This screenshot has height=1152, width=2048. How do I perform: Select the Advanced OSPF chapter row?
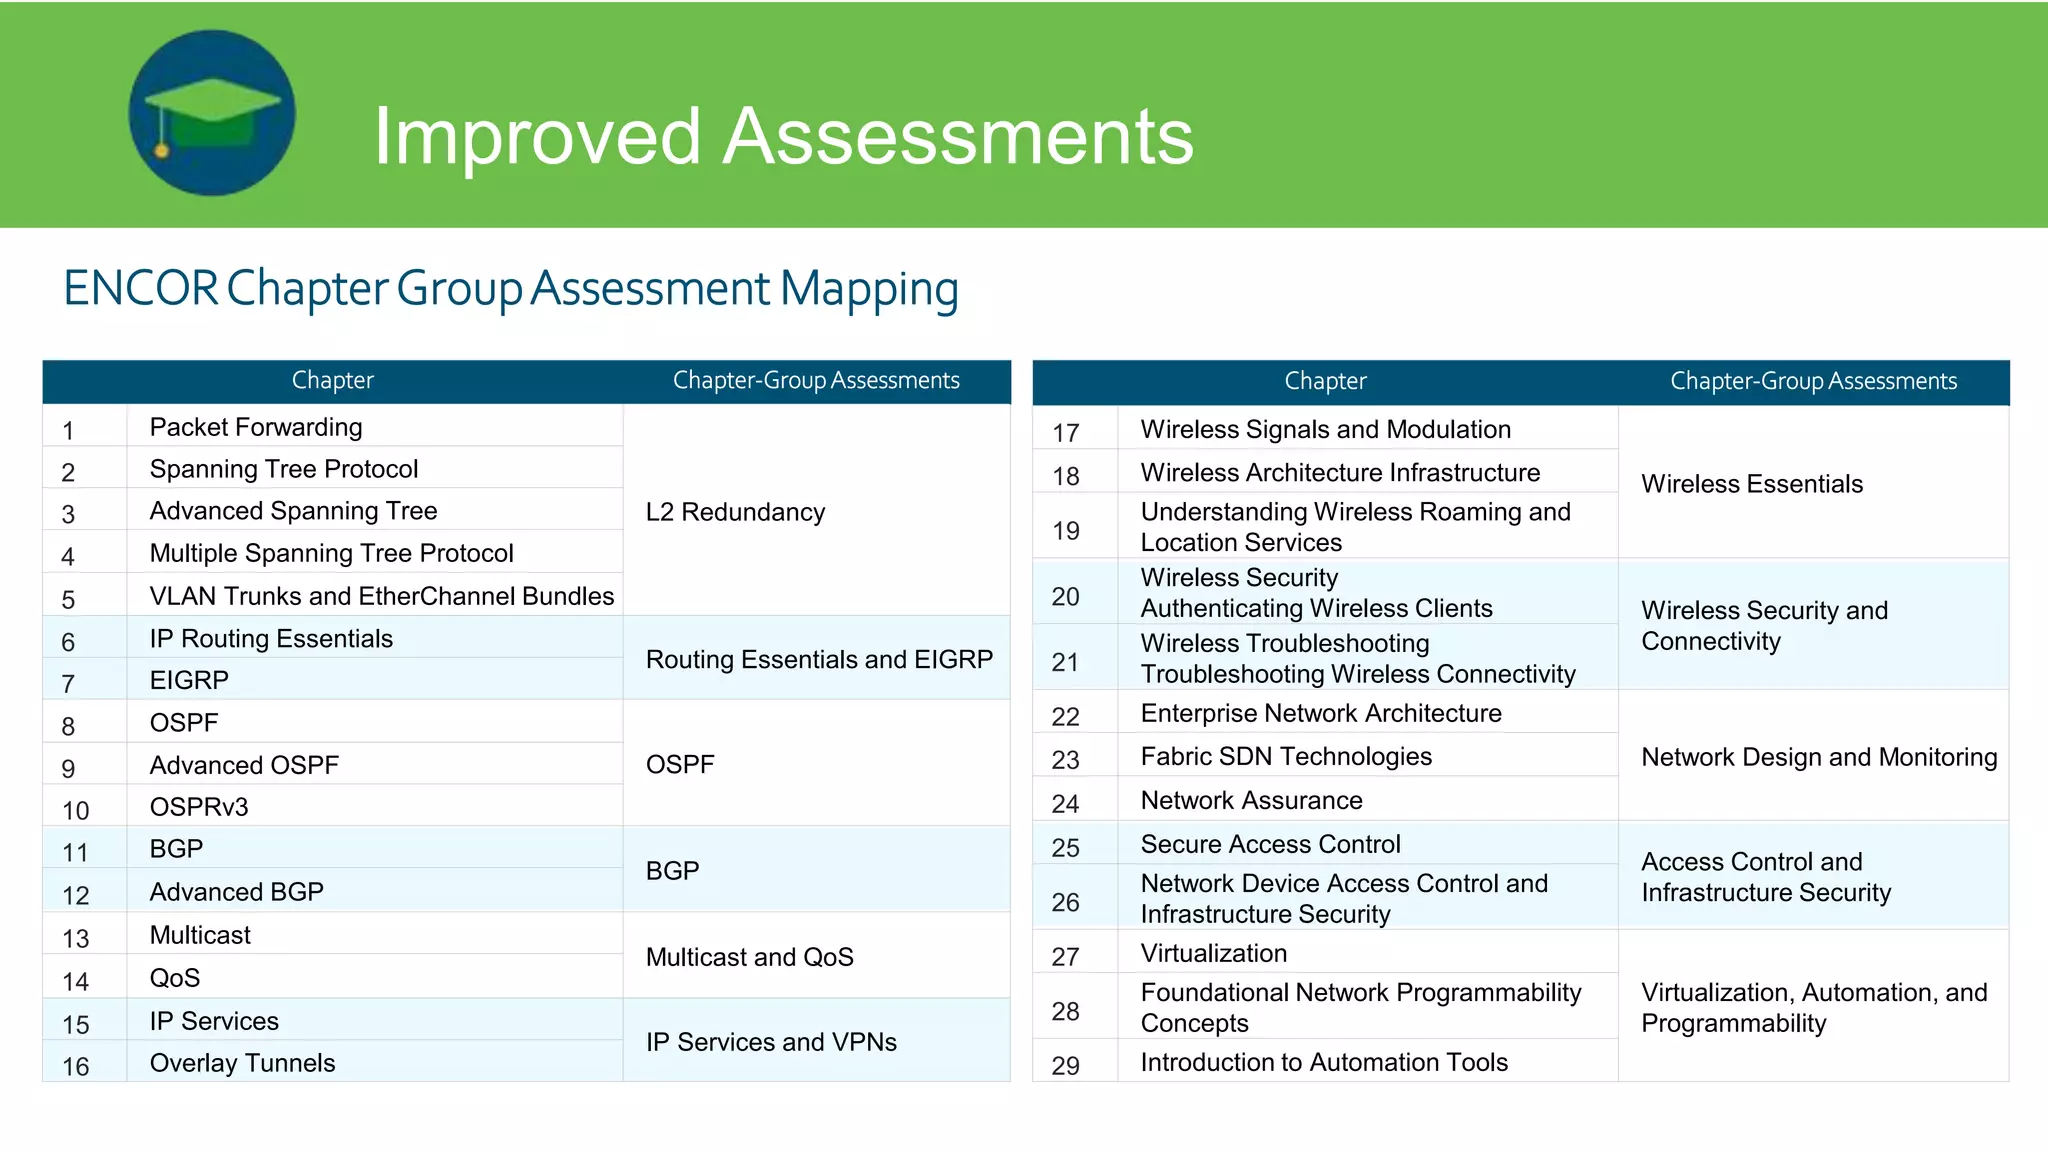click(244, 765)
